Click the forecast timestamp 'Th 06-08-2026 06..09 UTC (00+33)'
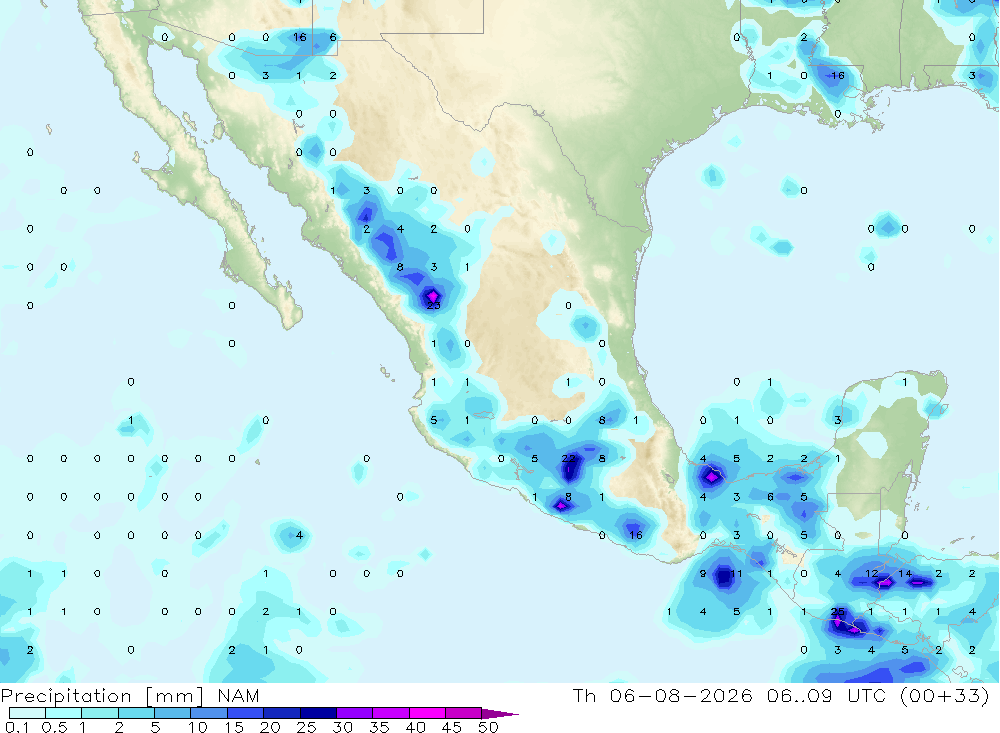Image resolution: width=1000 pixels, height=733 pixels. [781, 695]
